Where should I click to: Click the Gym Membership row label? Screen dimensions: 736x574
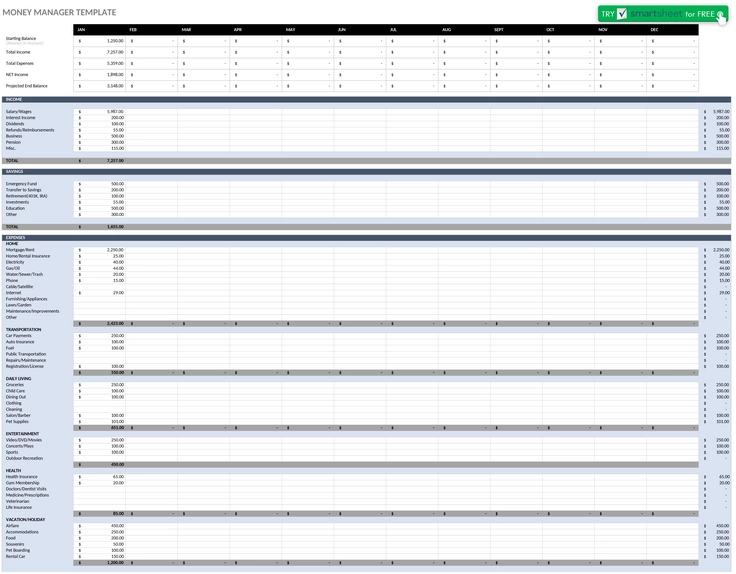[23, 483]
